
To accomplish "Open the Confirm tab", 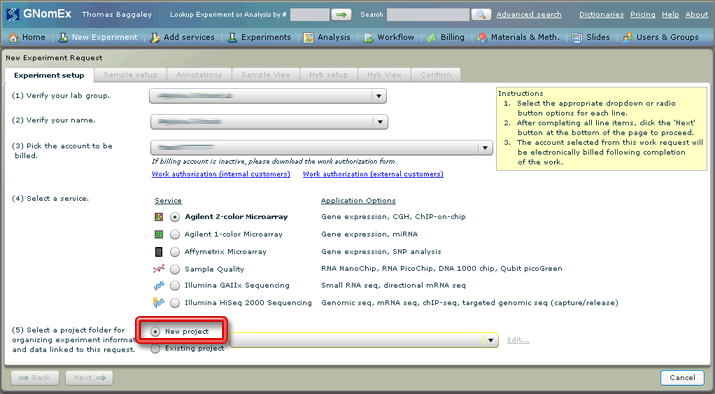I will point(436,75).
